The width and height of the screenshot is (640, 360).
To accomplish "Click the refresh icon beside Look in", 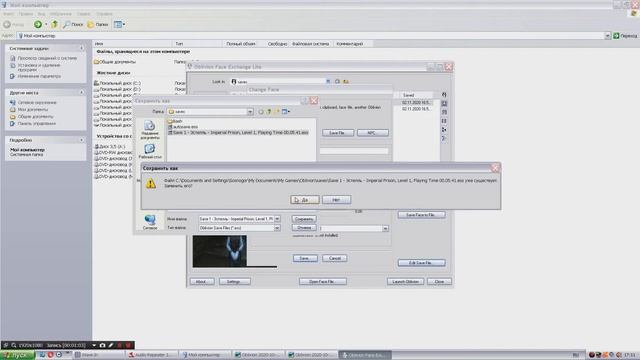I will [337, 82].
